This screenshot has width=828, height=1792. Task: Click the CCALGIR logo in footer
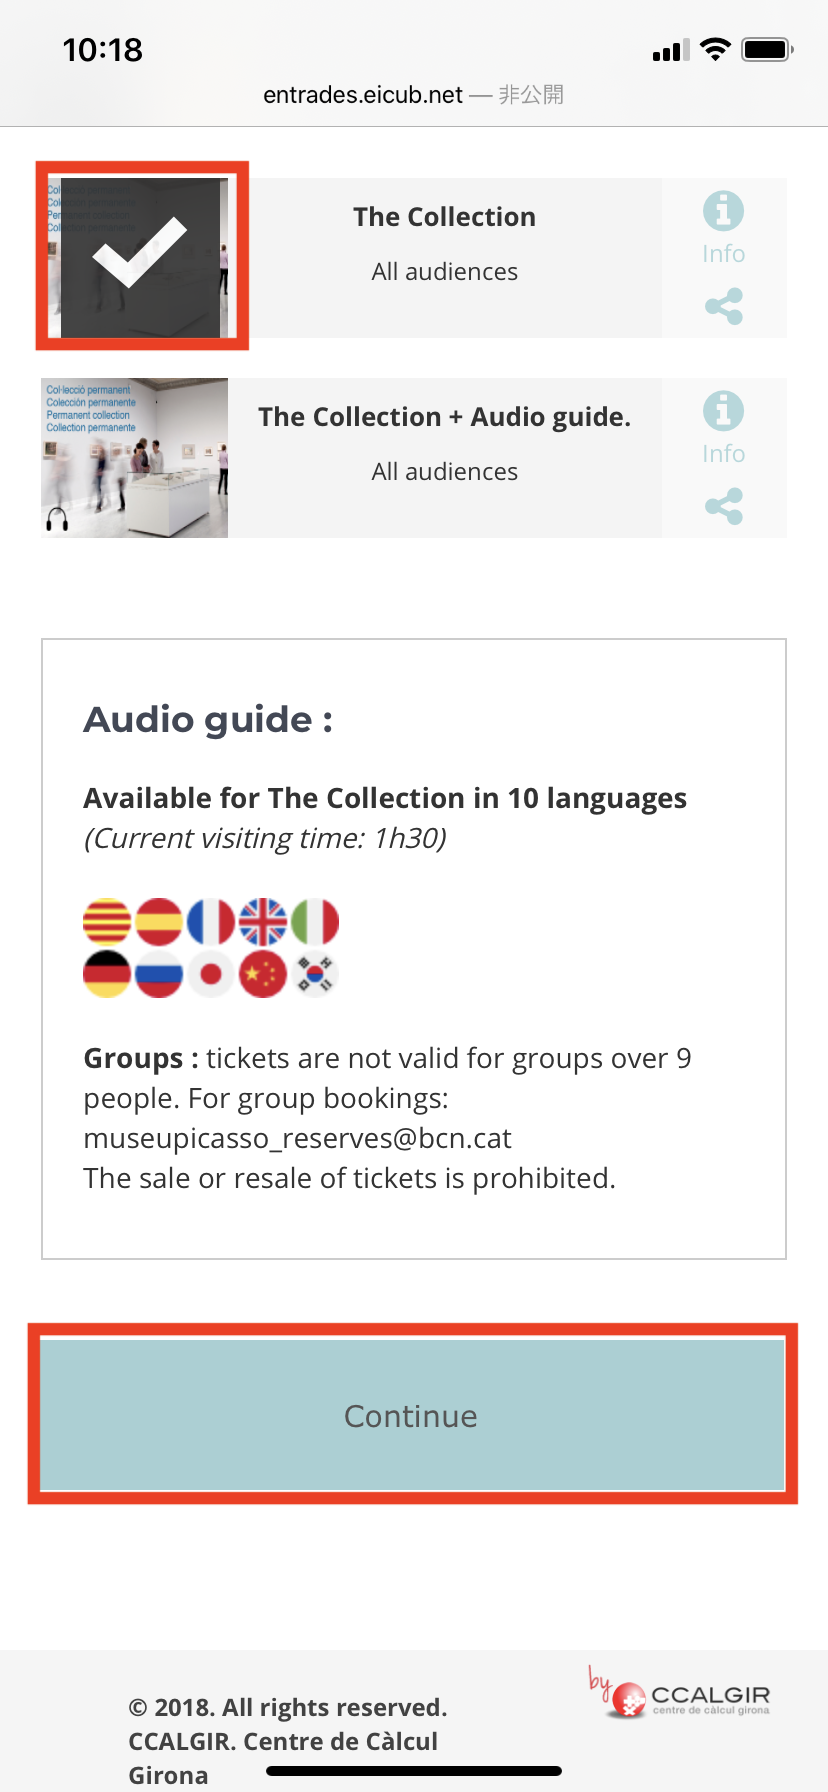point(680,1692)
